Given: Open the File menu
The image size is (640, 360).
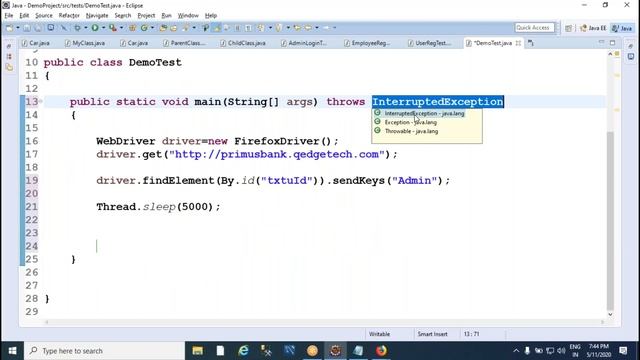Looking at the screenshot, I should tap(9, 16).
